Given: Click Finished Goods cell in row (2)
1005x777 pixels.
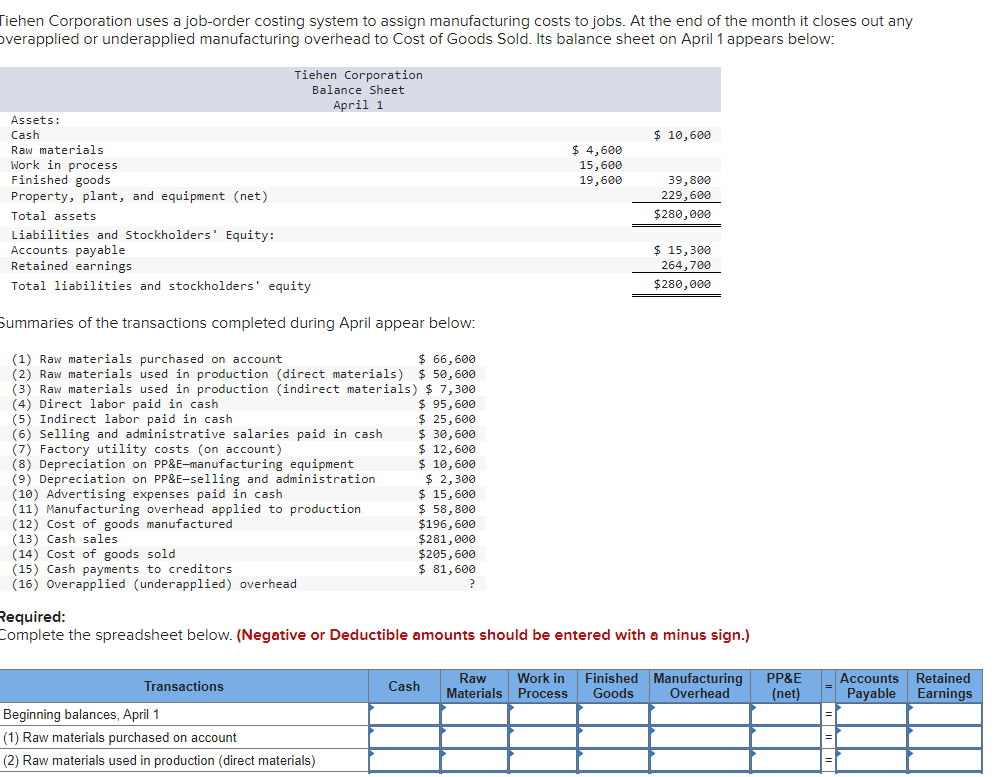Looking at the screenshot, I should pyautogui.click(x=613, y=760).
